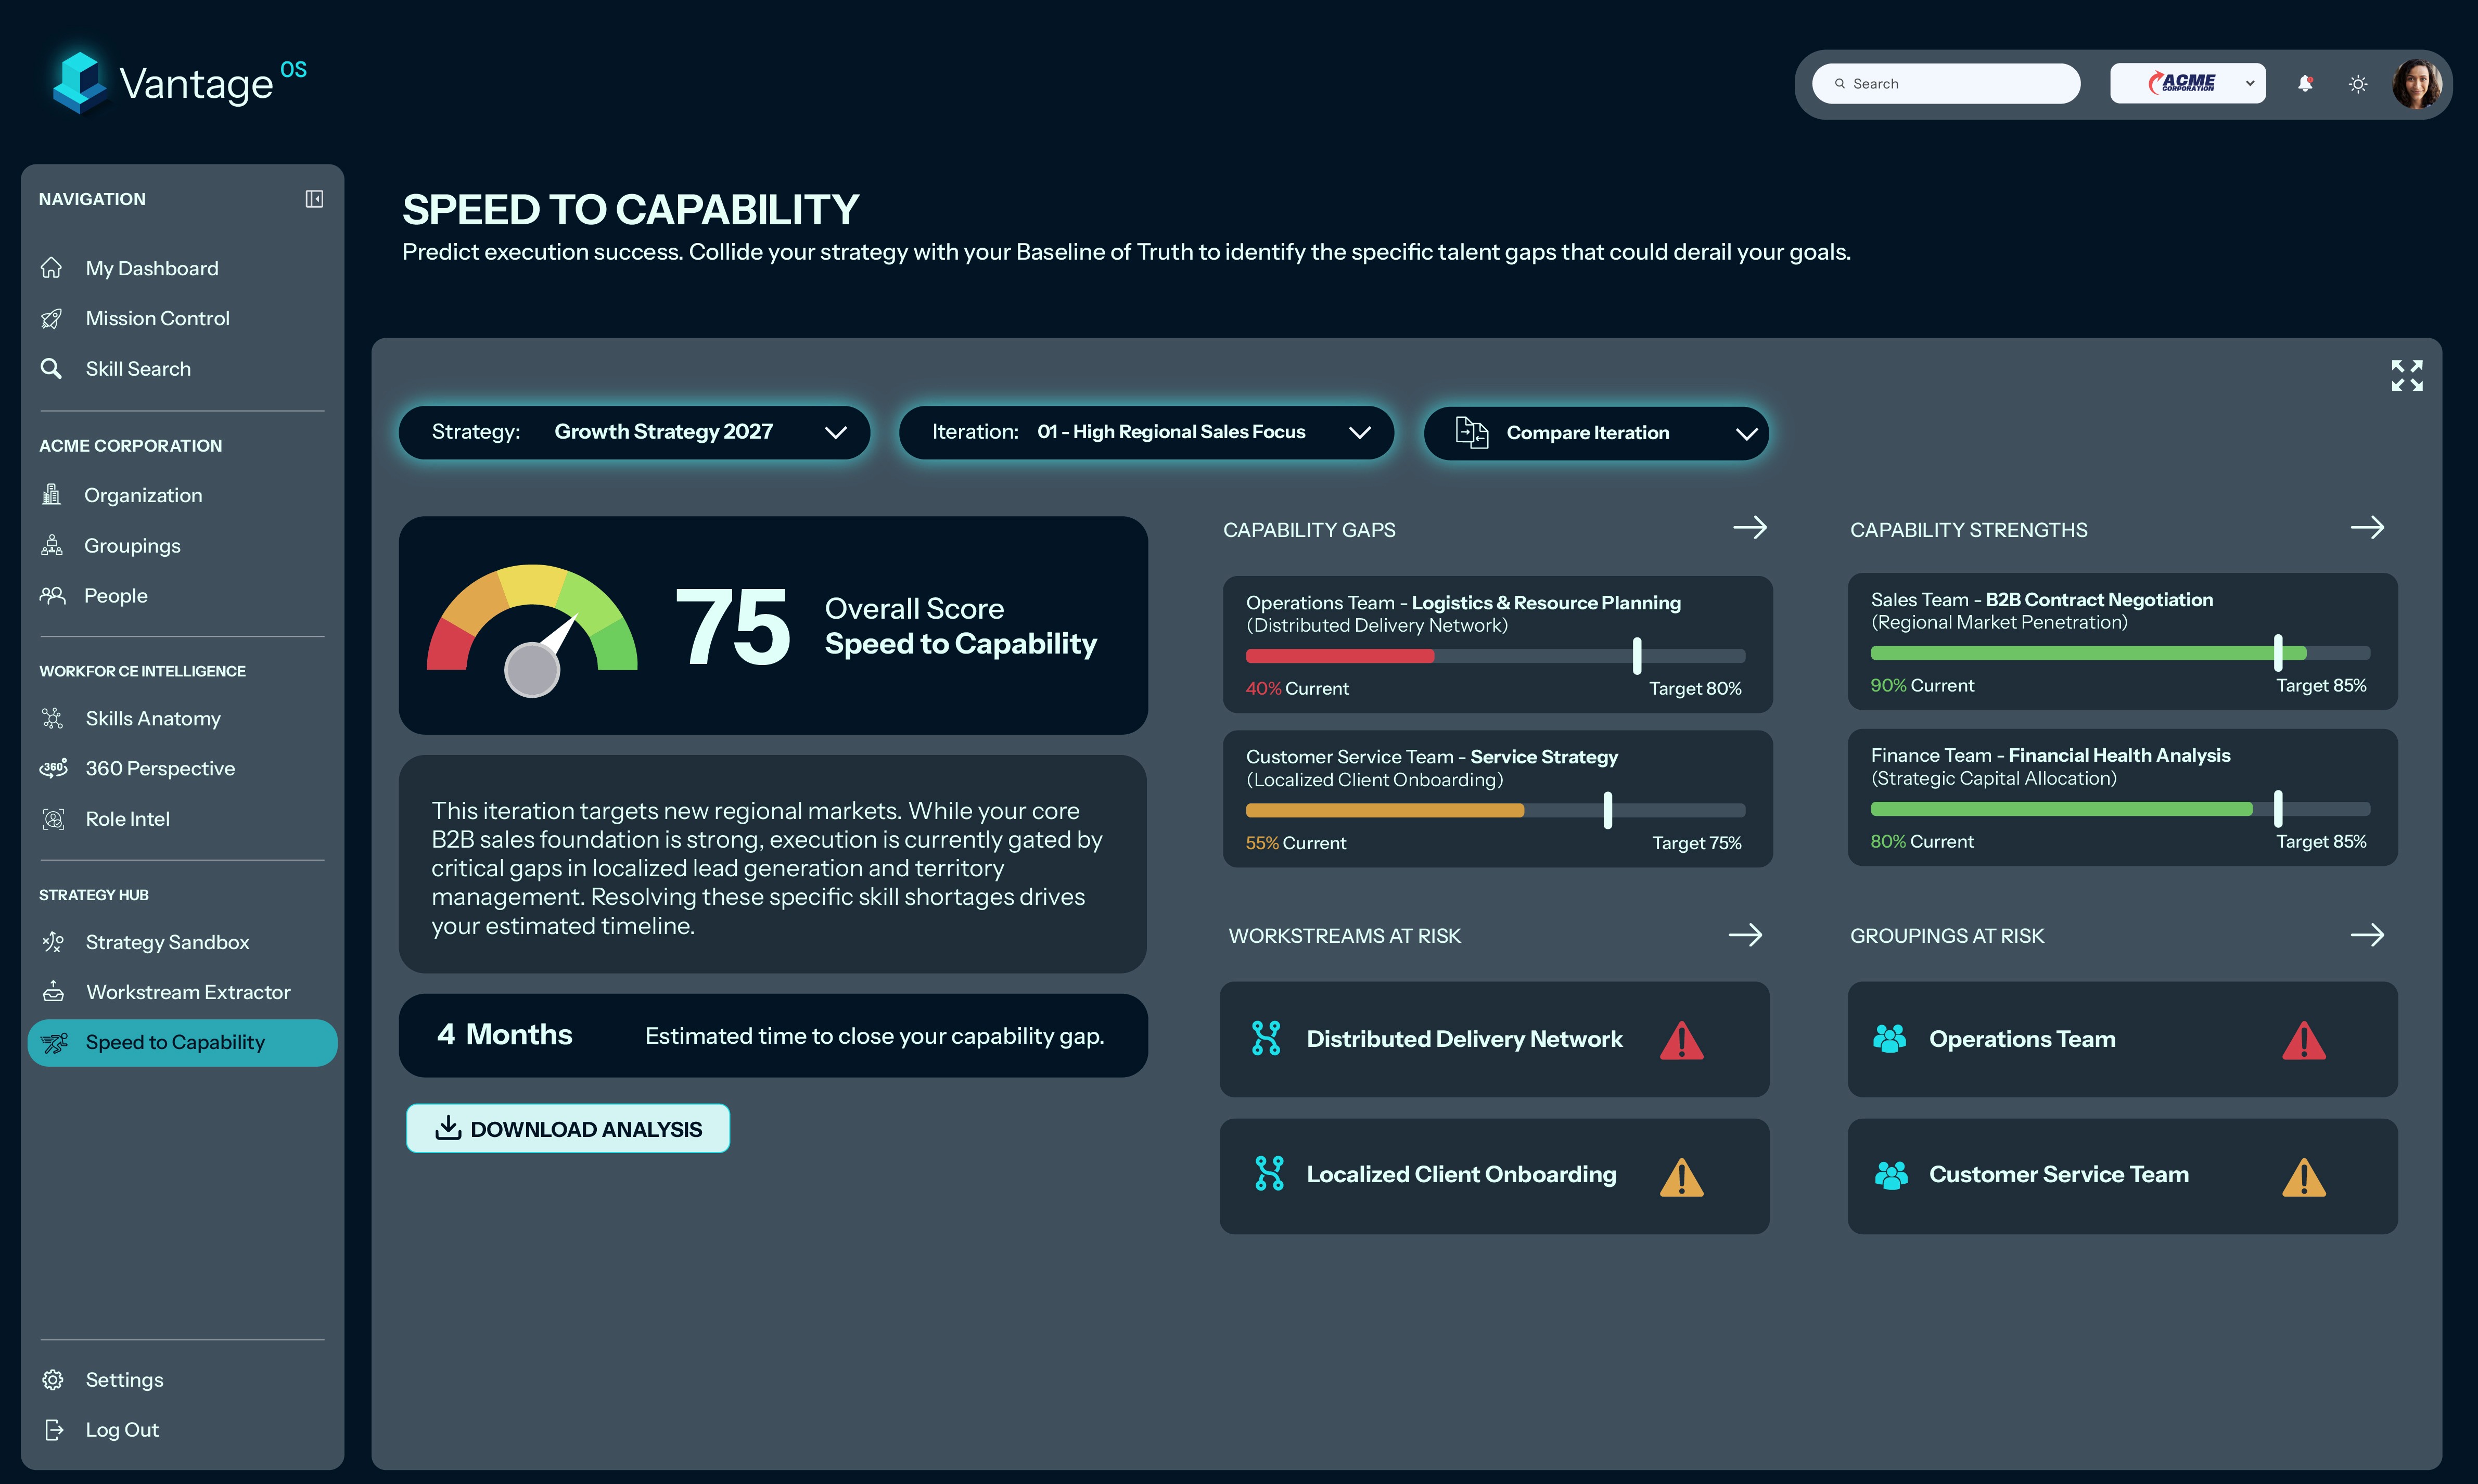Click Logistics & Resource Planning target marker
The image size is (2478, 1484).
1637,656
